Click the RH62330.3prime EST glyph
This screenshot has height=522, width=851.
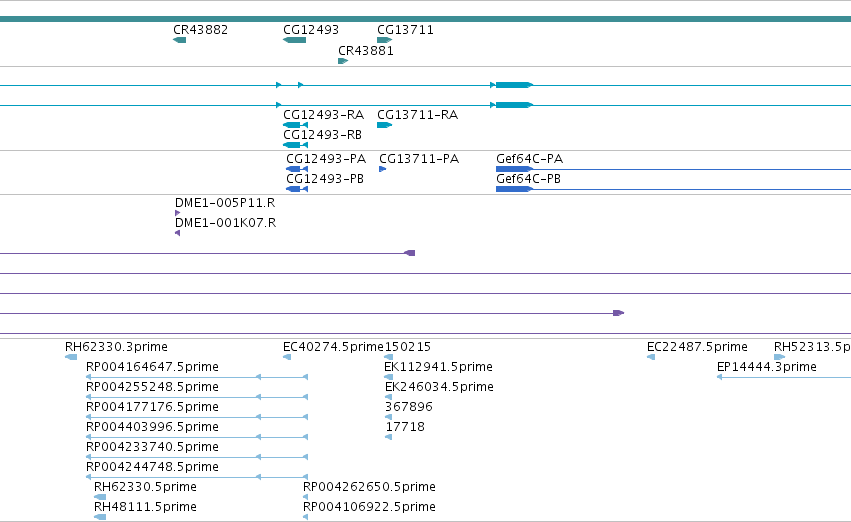pyautogui.click(x=71, y=357)
